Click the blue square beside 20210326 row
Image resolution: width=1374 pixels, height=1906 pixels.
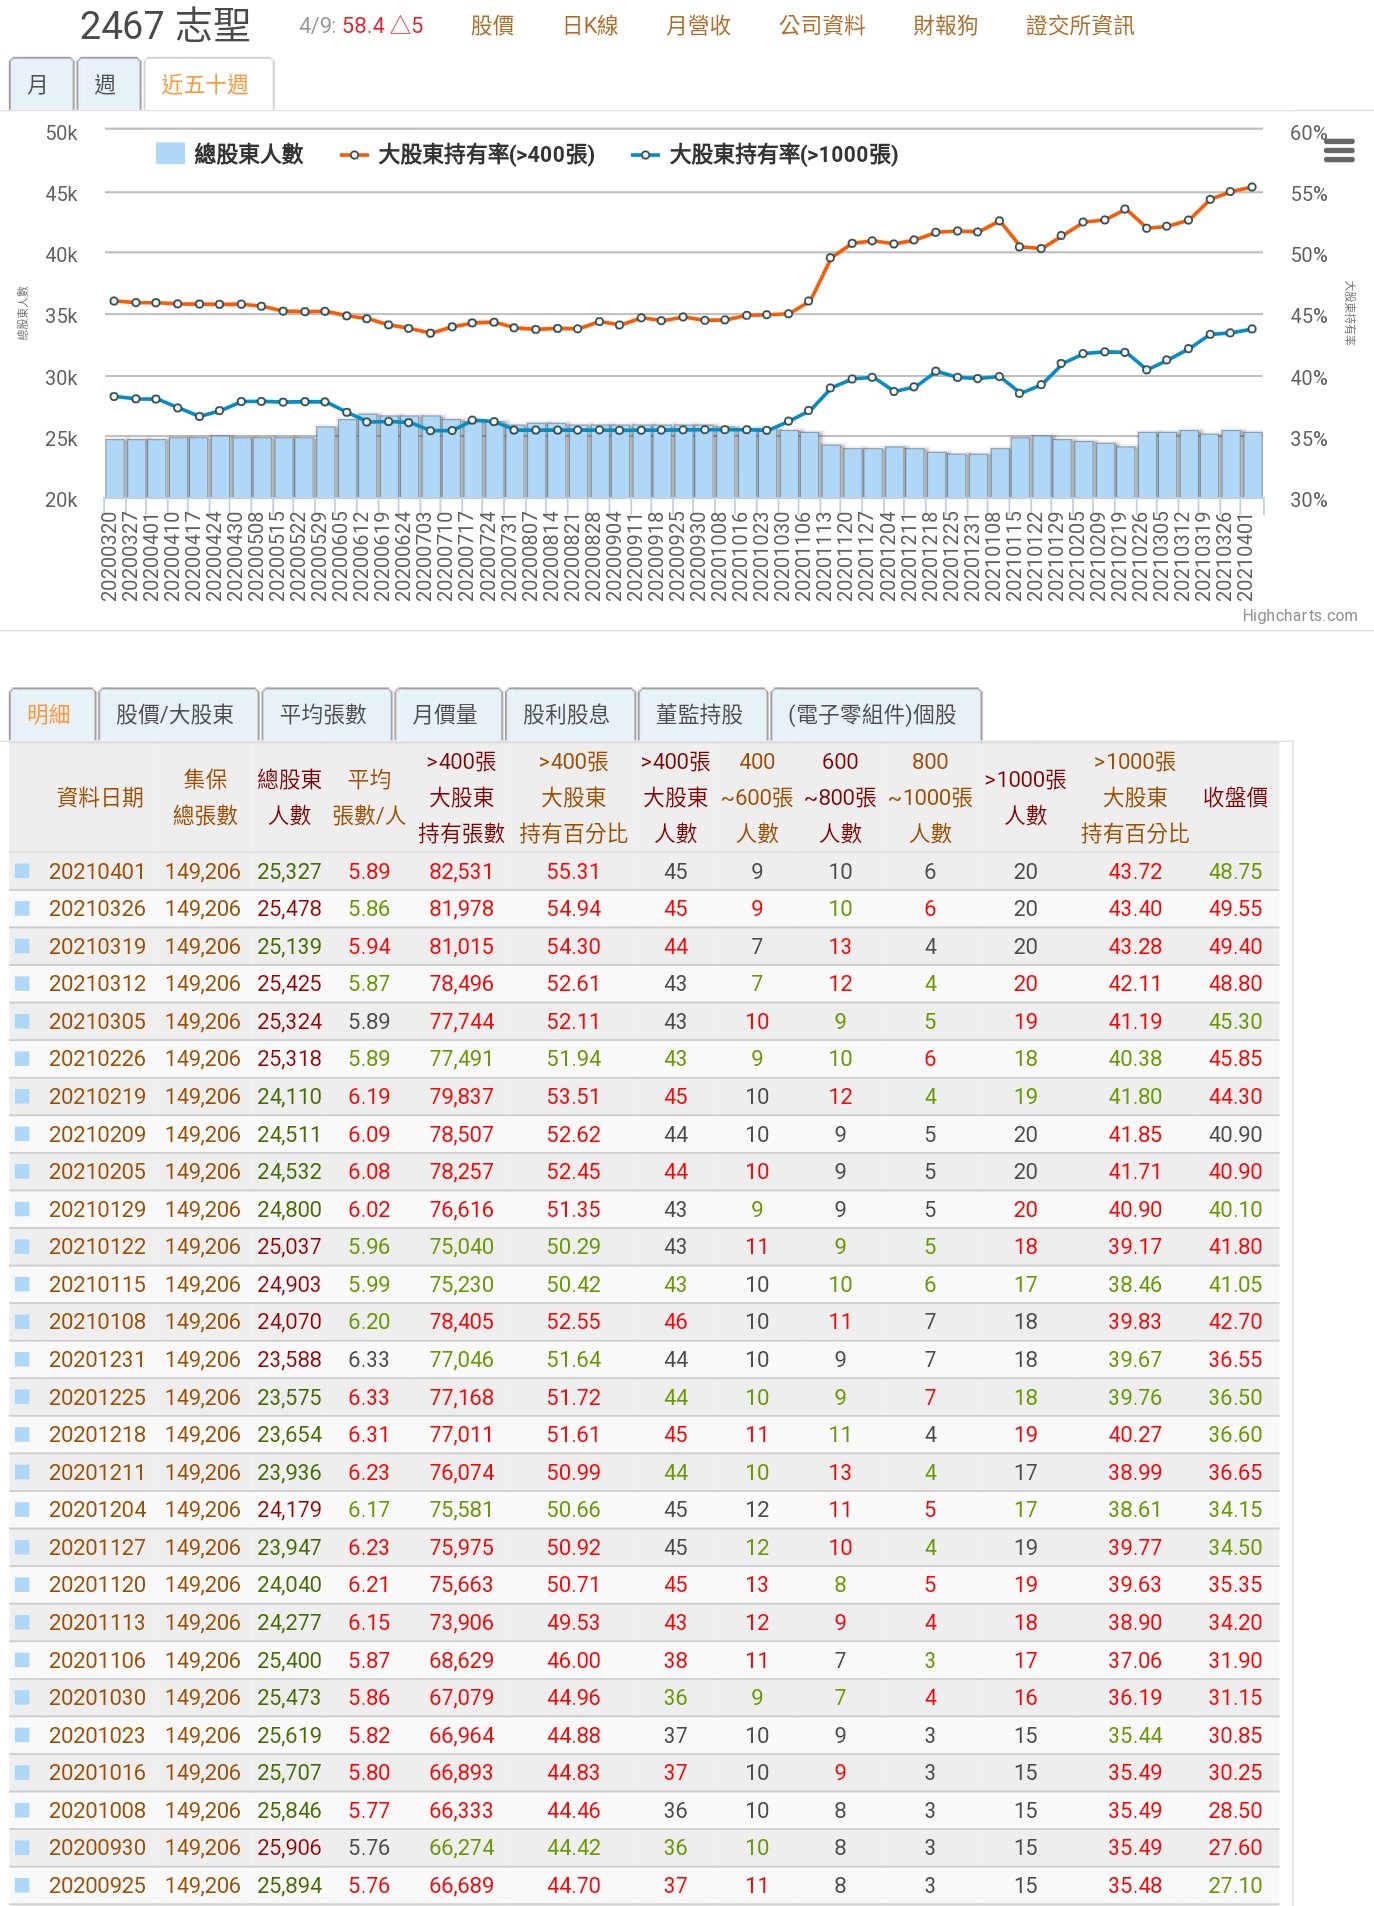point(23,908)
